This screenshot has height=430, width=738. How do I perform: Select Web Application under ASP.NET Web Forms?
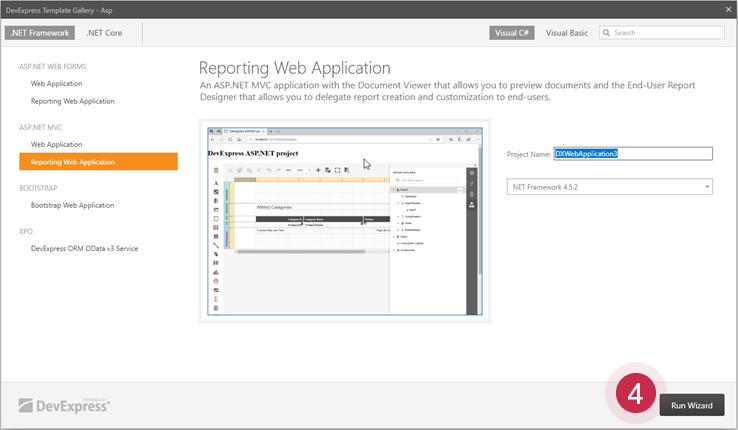[56, 83]
